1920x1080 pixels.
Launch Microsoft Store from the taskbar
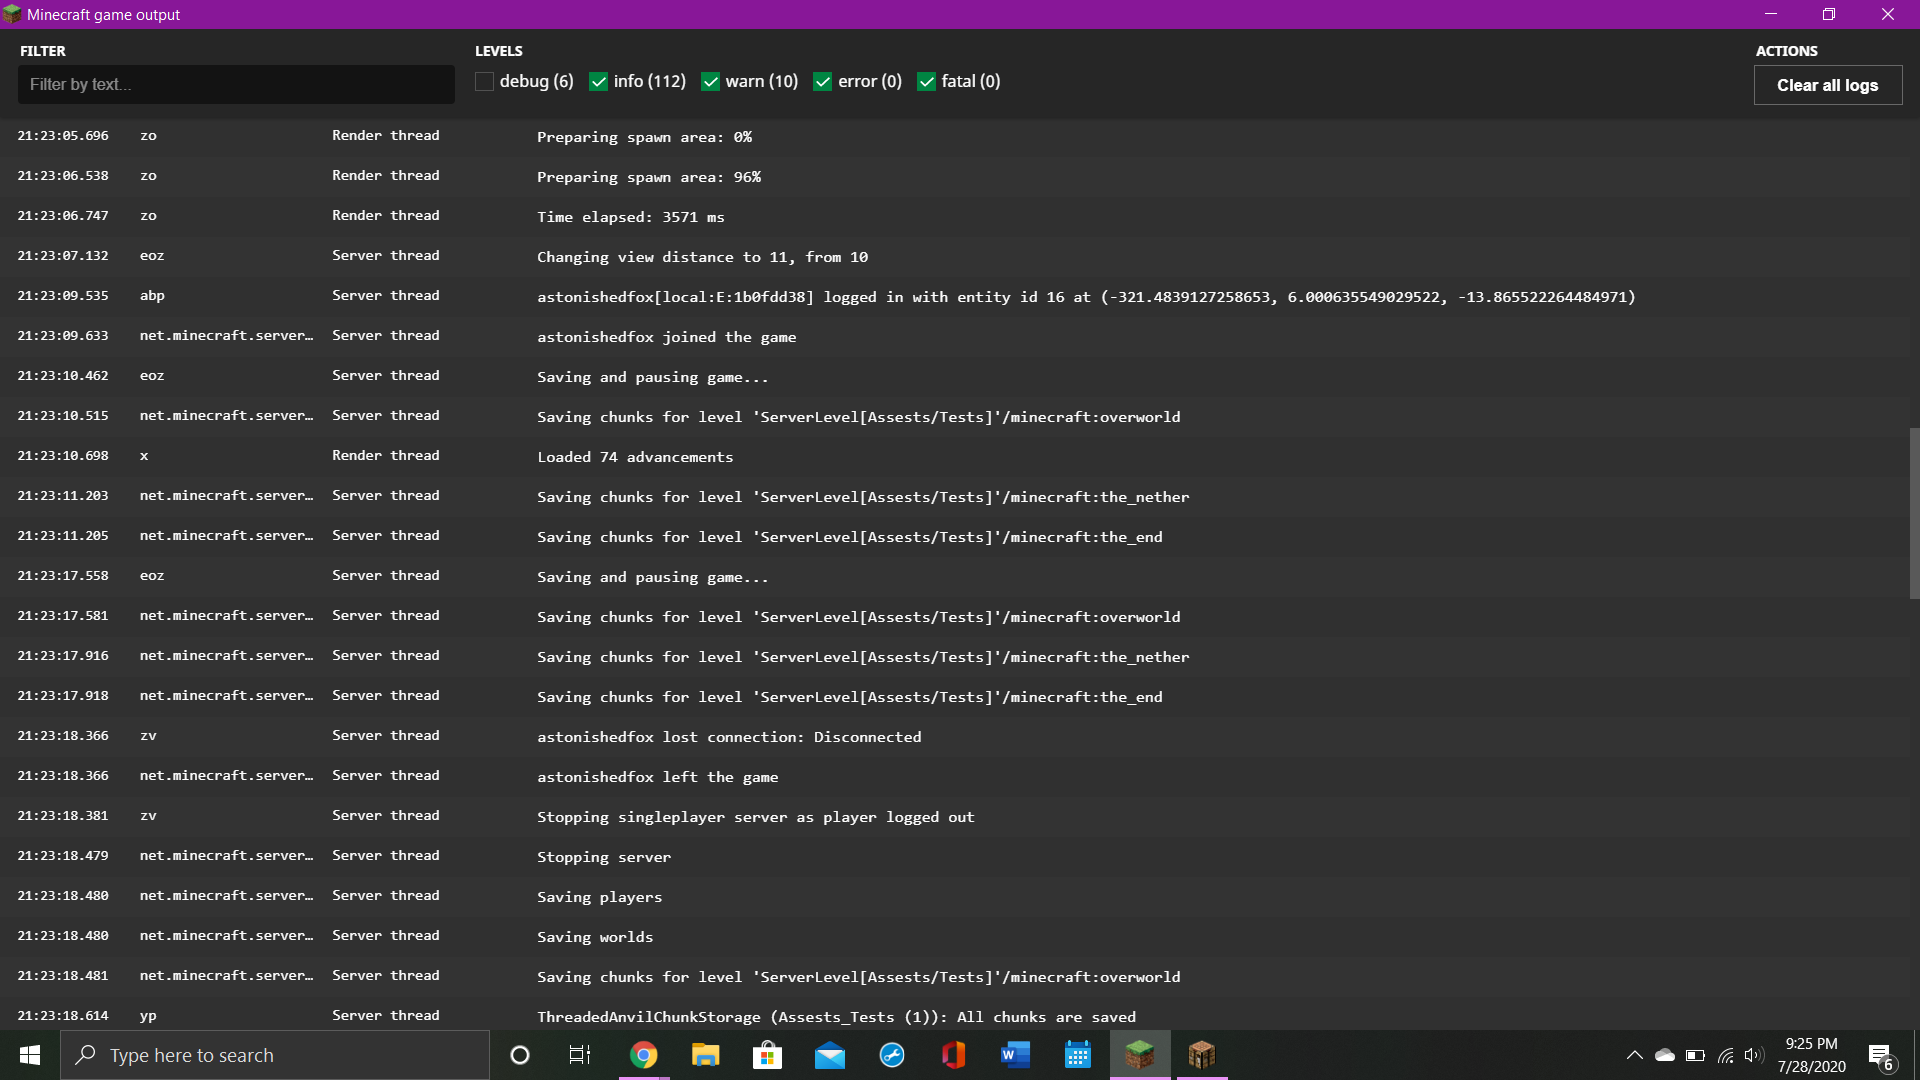[x=767, y=1055]
